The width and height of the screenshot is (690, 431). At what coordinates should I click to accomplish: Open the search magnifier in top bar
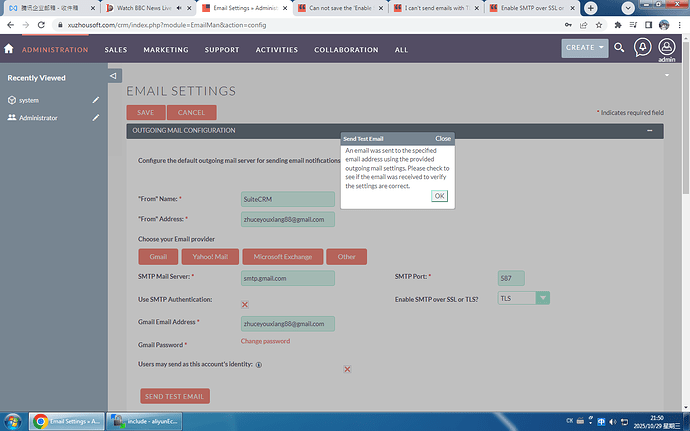[620, 47]
